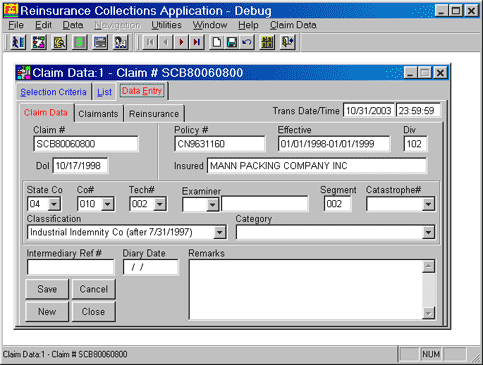Click the Intermediary Ref # field
Screen dimensions: 483x365
pyautogui.click(x=71, y=267)
